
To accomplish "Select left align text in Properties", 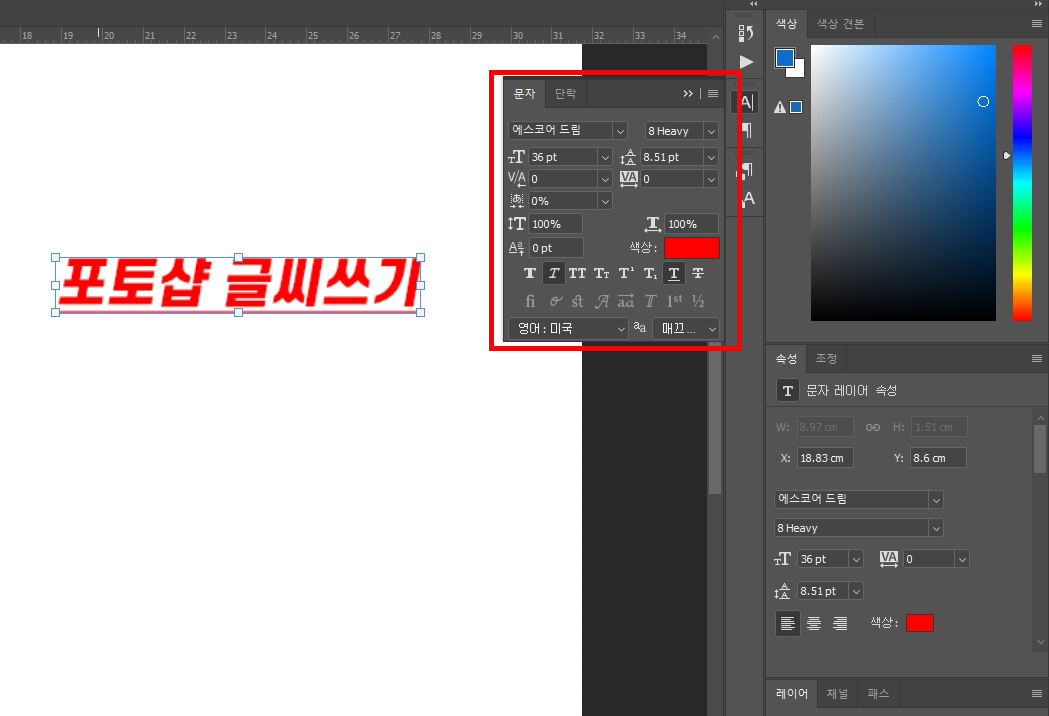I will pyautogui.click(x=787, y=624).
